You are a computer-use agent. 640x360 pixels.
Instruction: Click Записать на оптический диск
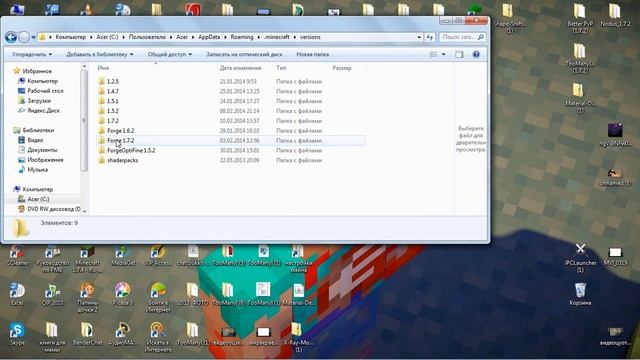pyautogui.click(x=244, y=54)
